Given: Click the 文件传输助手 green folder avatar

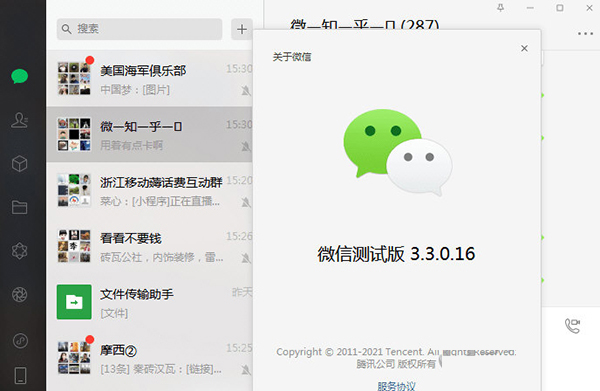Looking at the screenshot, I should tap(74, 302).
